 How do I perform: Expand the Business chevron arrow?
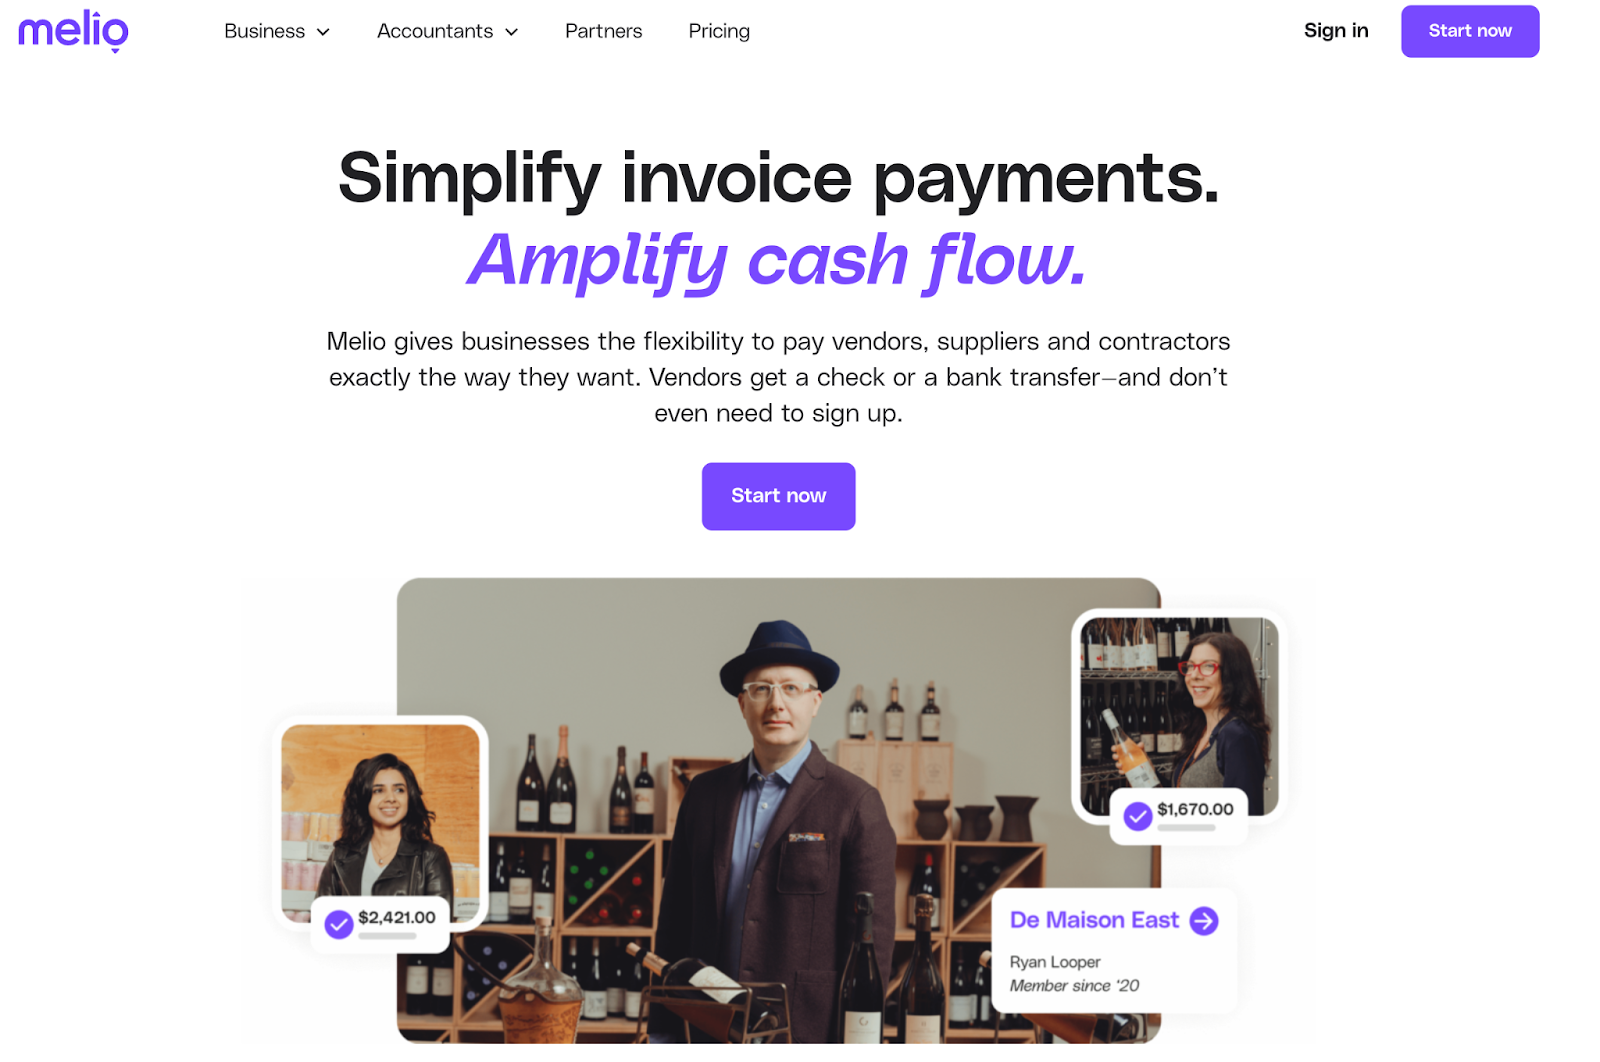tap(323, 32)
